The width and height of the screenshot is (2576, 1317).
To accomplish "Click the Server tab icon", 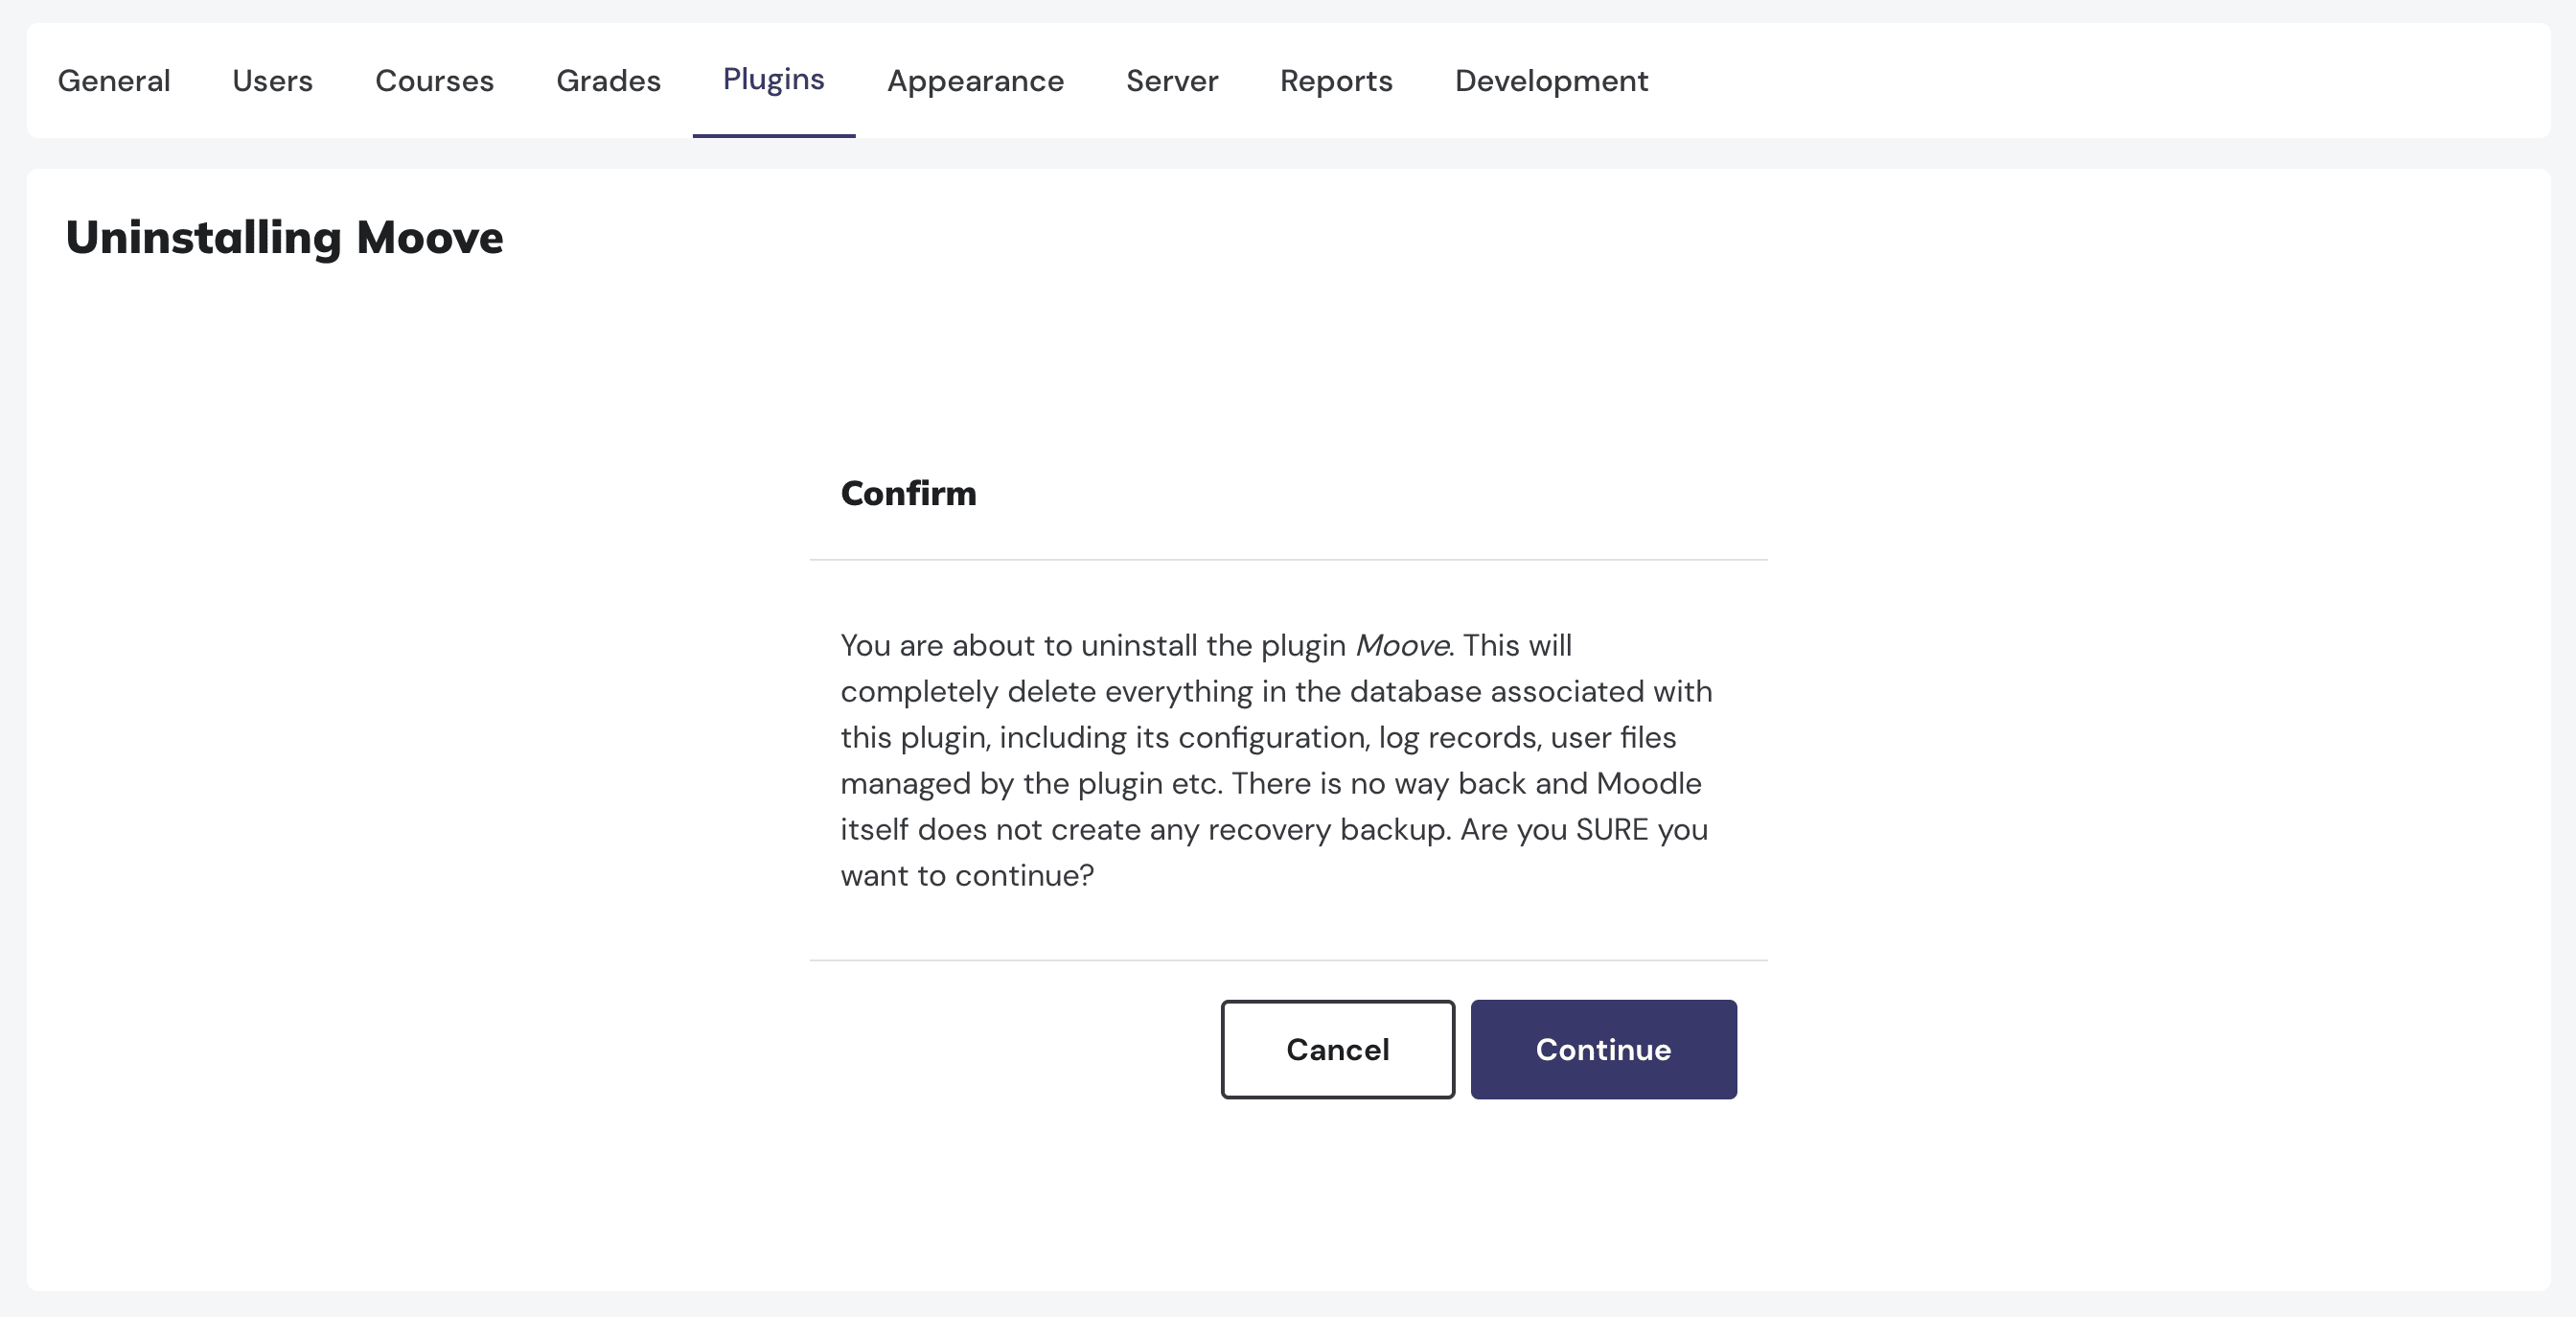I will pyautogui.click(x=1172, y=79).
